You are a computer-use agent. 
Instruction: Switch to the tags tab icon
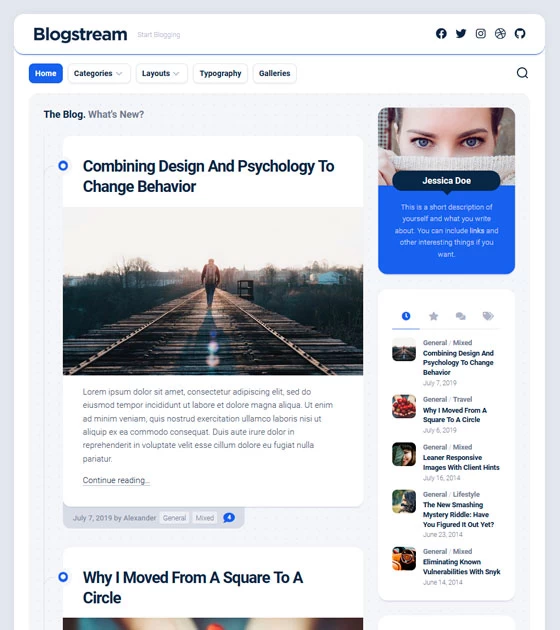(488, 316)
